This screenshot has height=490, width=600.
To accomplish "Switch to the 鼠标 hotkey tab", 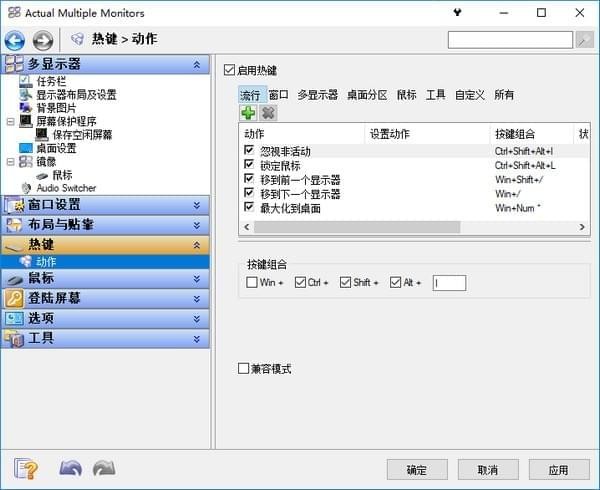I will pyautogui.click(x=406, y=94).
